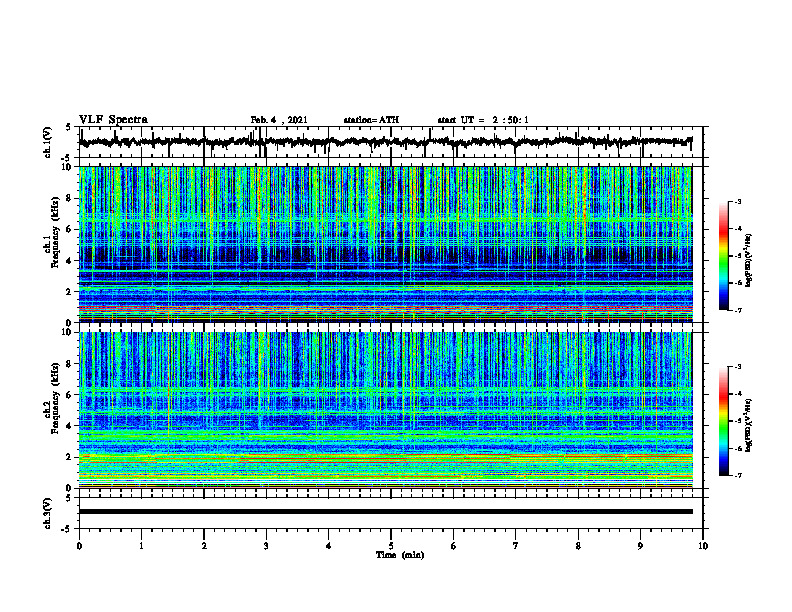This screenshot has width=792, height=612.
Task: Click the time axis tick label "5"
Action: (x=391, y=546)
